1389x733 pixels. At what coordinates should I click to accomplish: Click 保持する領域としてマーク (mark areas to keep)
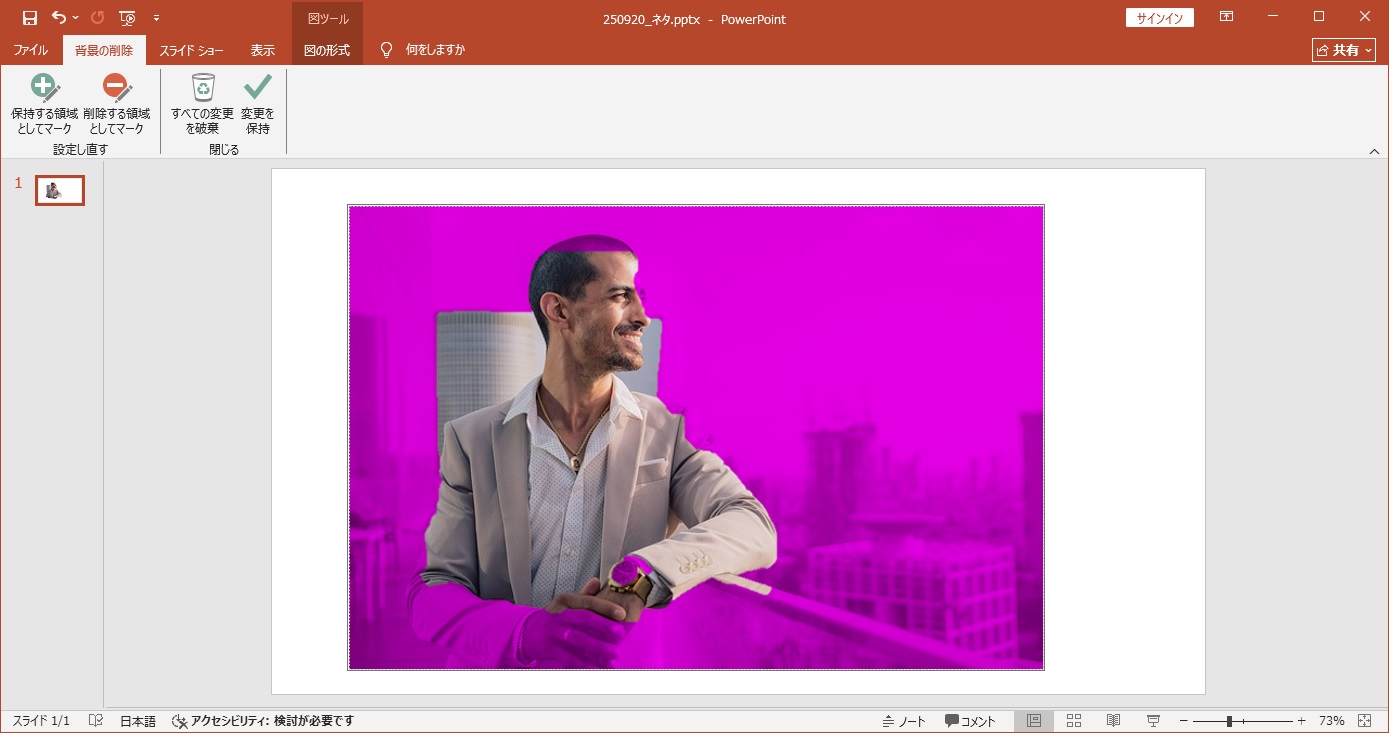pyautogui.click(x=44, y=104)
